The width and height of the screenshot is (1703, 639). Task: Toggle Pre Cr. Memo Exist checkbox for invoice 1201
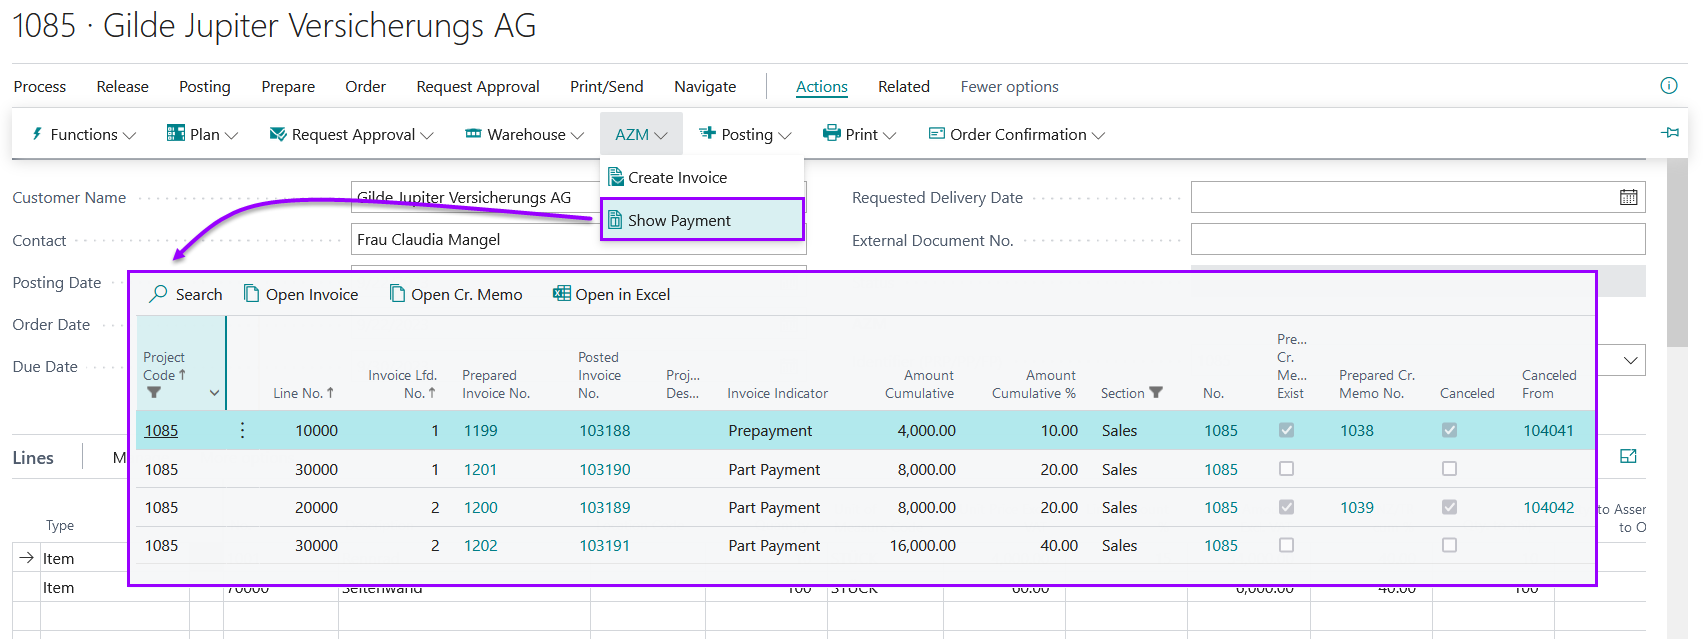click(x=1286, y=468)
